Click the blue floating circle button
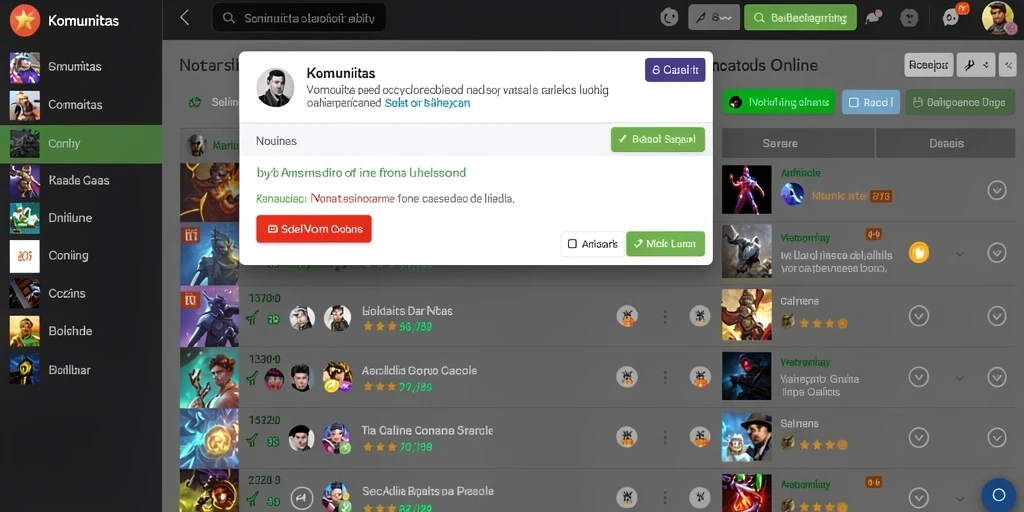The height and width of the screenshot is (512, 1024). click(x=998, y=494)
